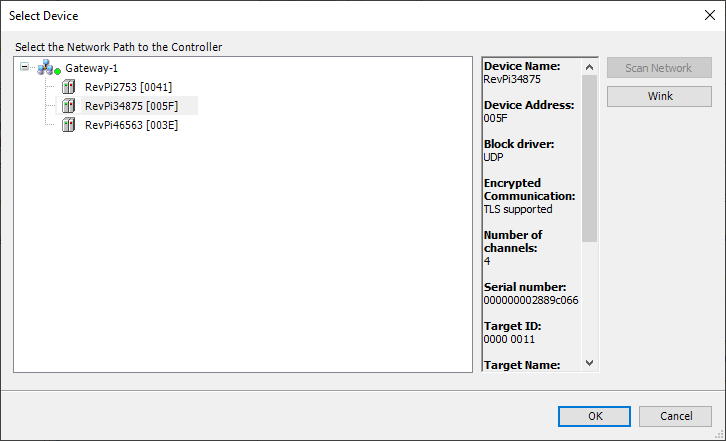The height and width of the screenshot is (441, 726).
Task: Click the Scan Network button
Action: tap(658, 68)
